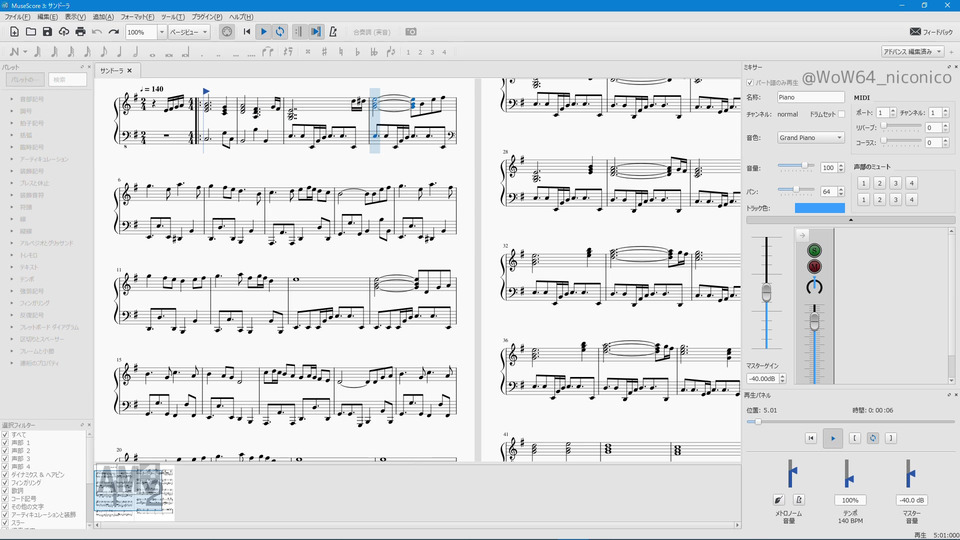Collapse the mixer details with the arrow bar
Viewport: 960px width, 540px height.
(850, 220)
